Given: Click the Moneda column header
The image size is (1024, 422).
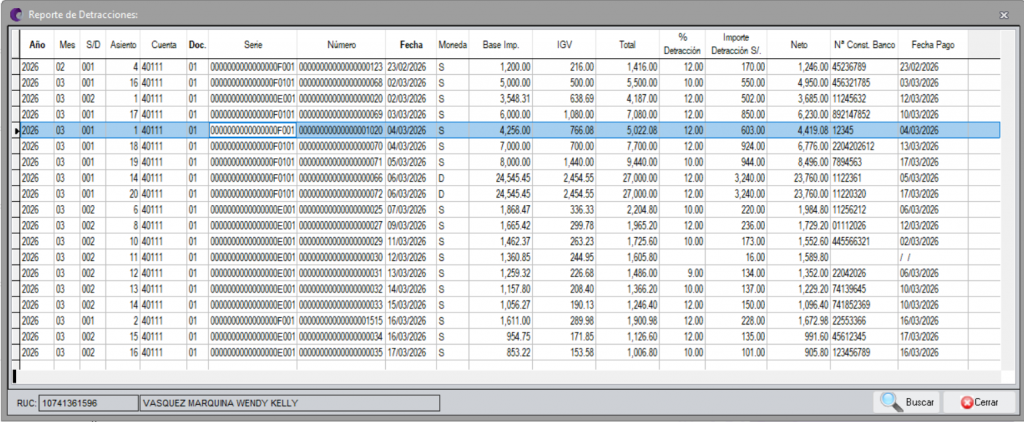Looking at the screenshot, I should click(x=453, y=45).
